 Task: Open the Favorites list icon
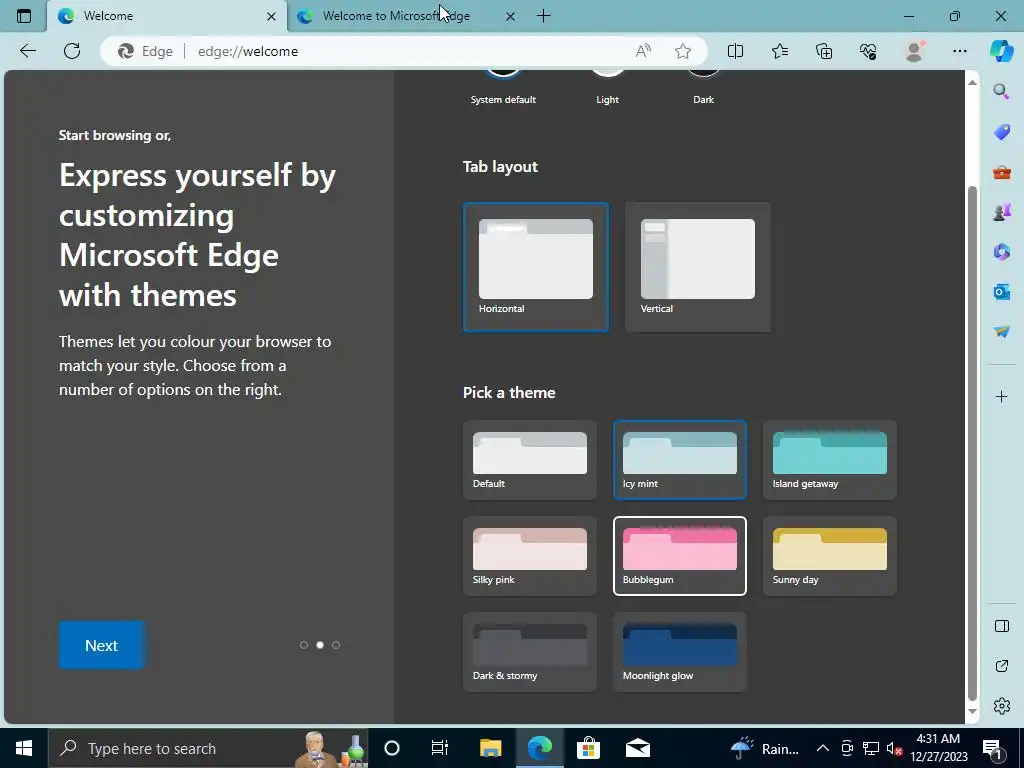780,51
